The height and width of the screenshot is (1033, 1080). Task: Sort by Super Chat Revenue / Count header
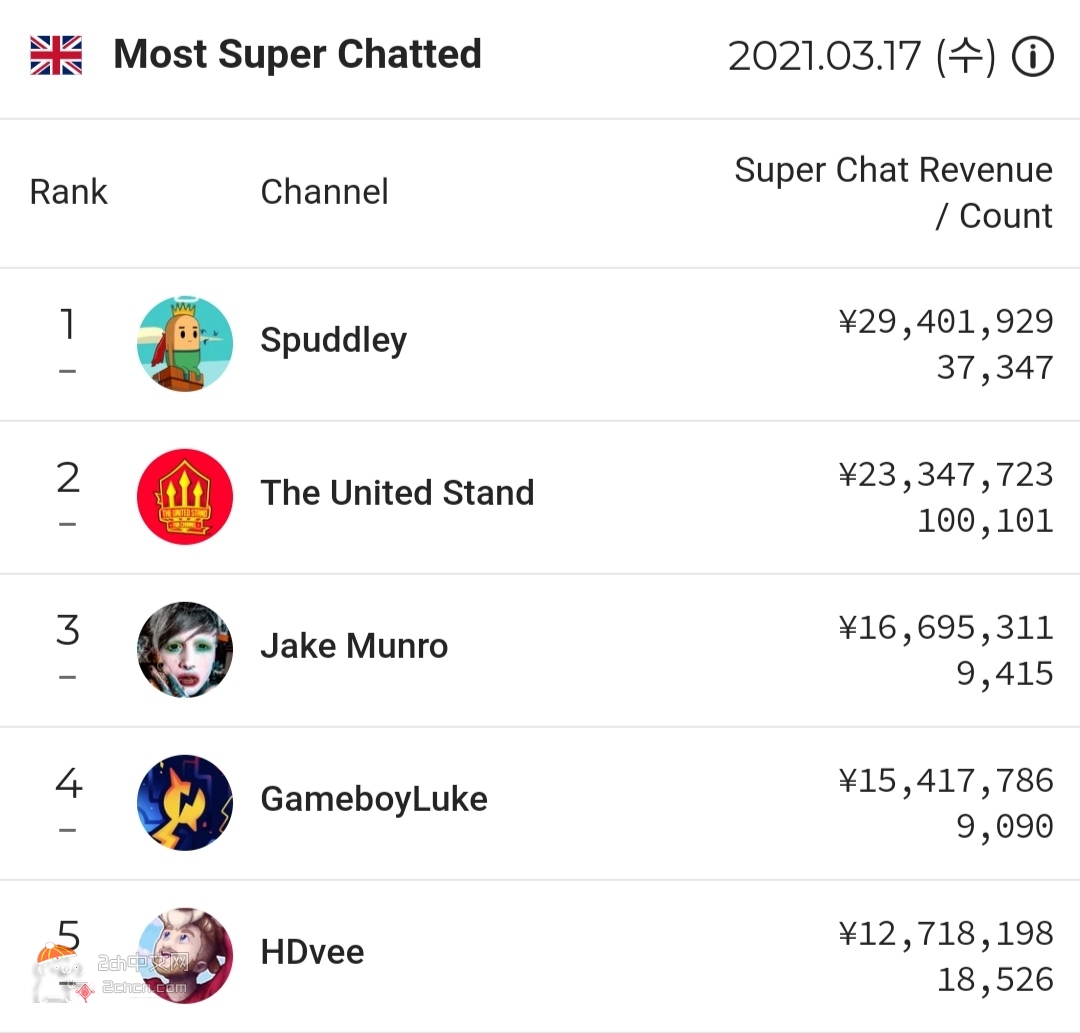pos(893,193)
